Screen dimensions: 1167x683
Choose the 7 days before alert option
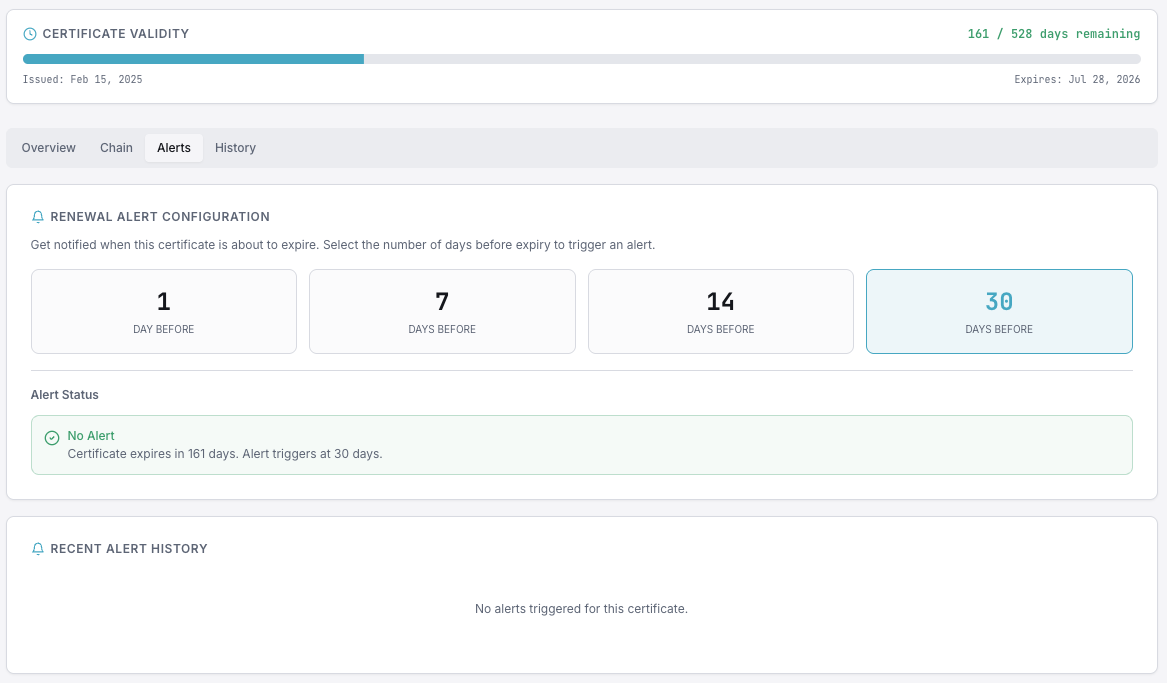(442, 311)
